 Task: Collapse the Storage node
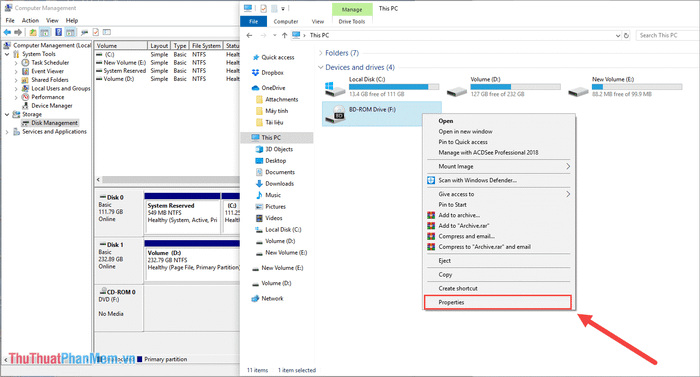point(7,114)
